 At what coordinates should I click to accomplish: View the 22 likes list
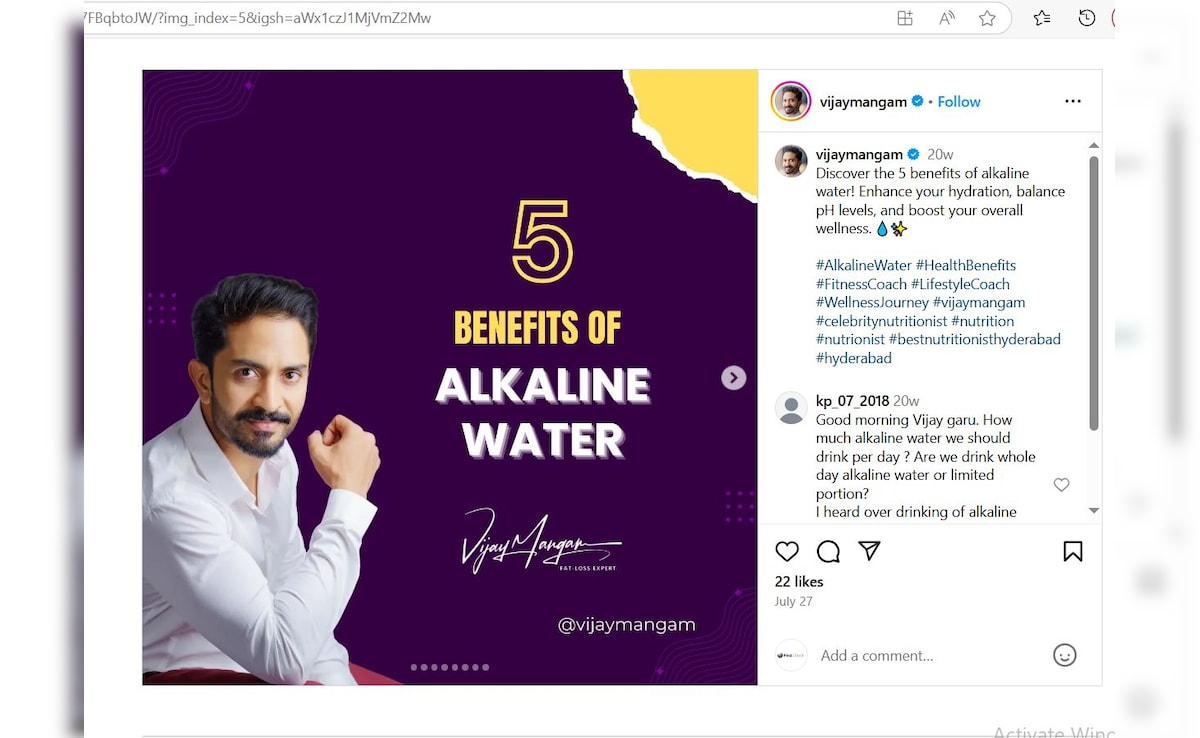point(799,581)
